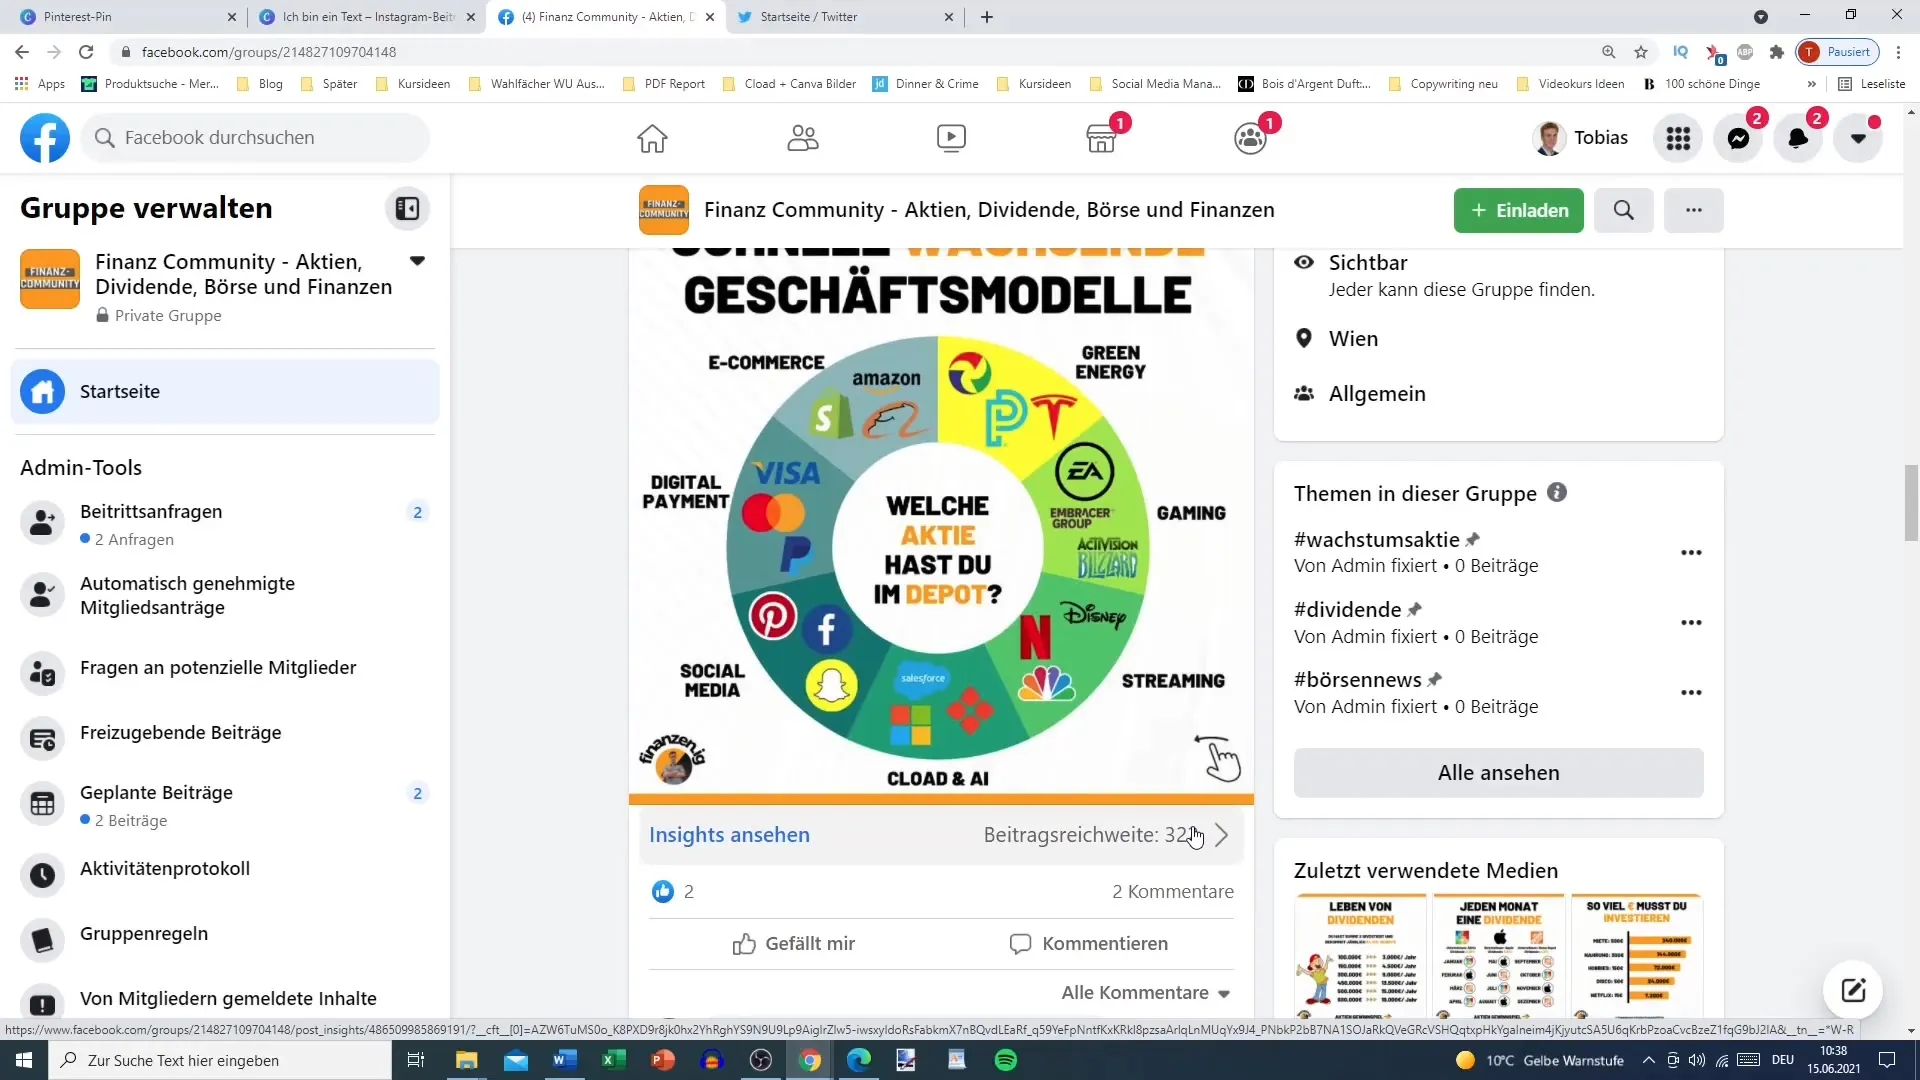
Task: Open options for #börsennews topic
Action: [x=1691, y=693]
